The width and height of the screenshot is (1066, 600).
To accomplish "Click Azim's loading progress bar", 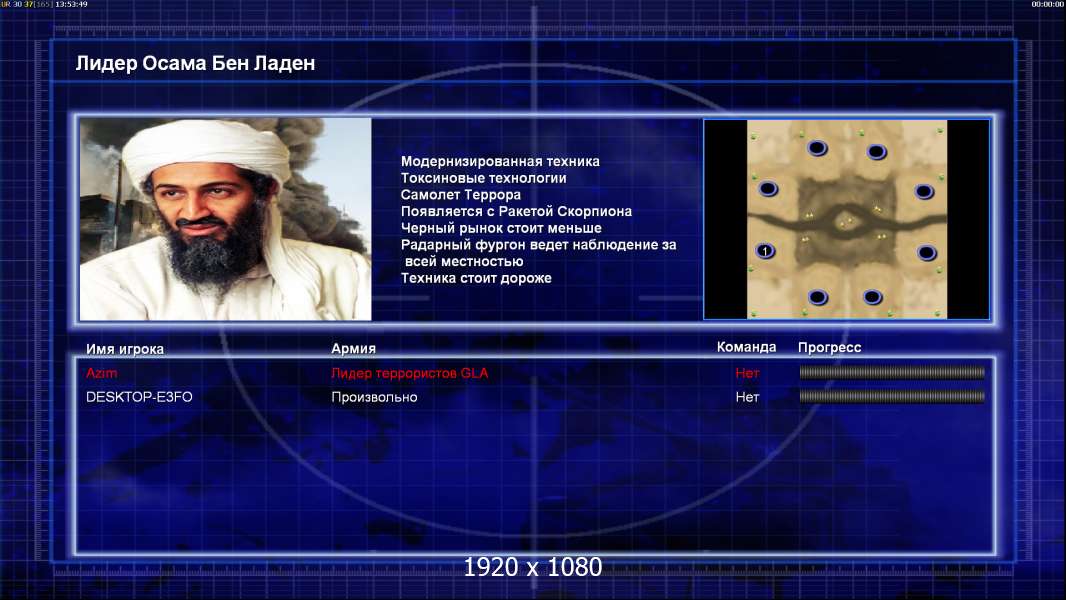I will pos(892,372).
